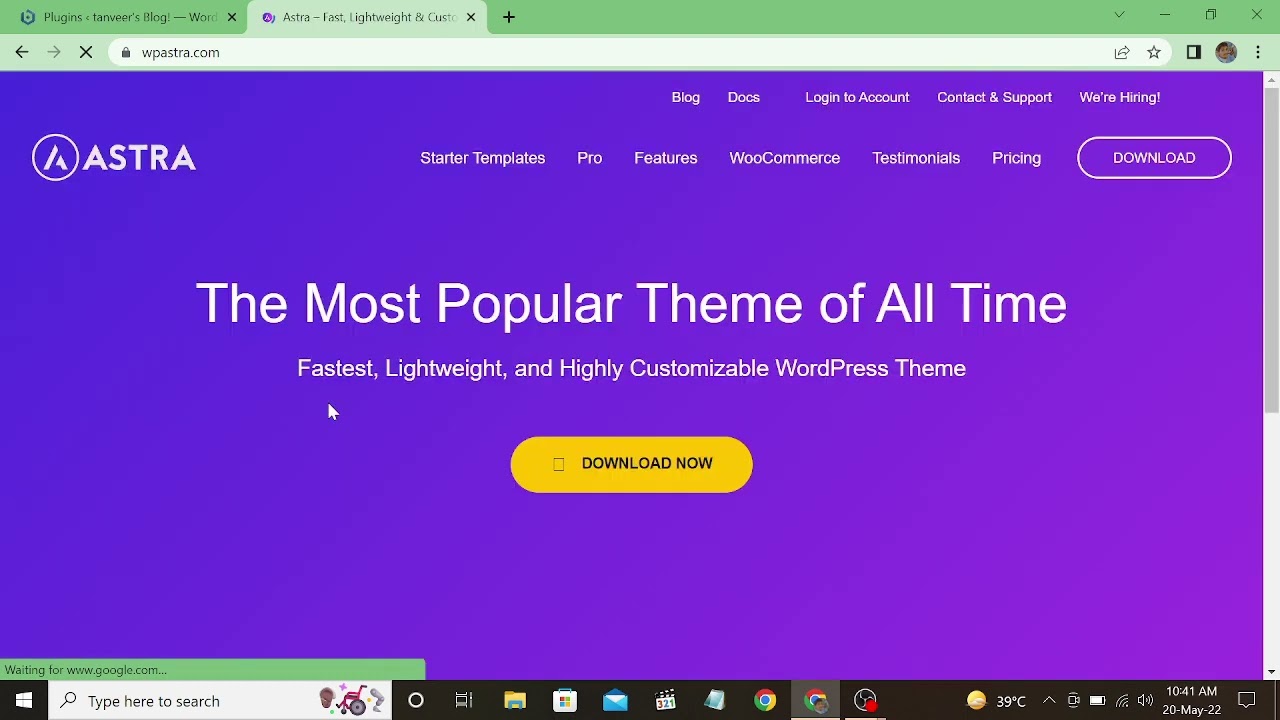Close the Astra browser tab

point(471,17)
